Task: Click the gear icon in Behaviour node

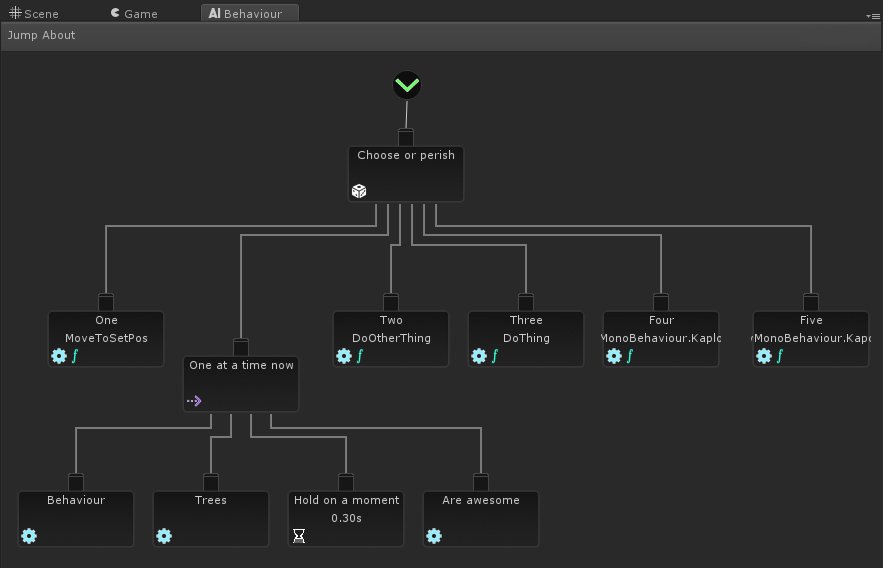Action: (29, 536)
